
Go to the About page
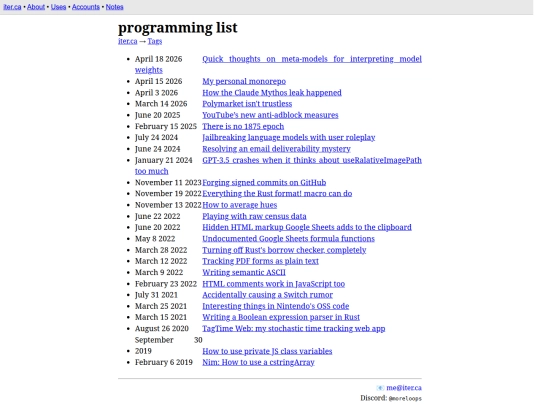click(x=36, y=7)
